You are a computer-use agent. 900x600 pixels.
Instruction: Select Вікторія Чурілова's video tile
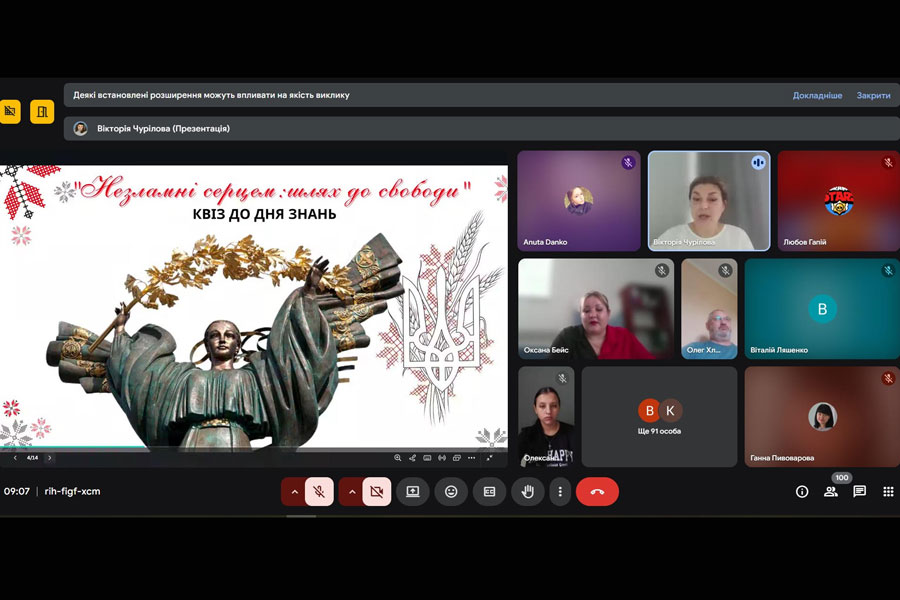coord(709,201)
